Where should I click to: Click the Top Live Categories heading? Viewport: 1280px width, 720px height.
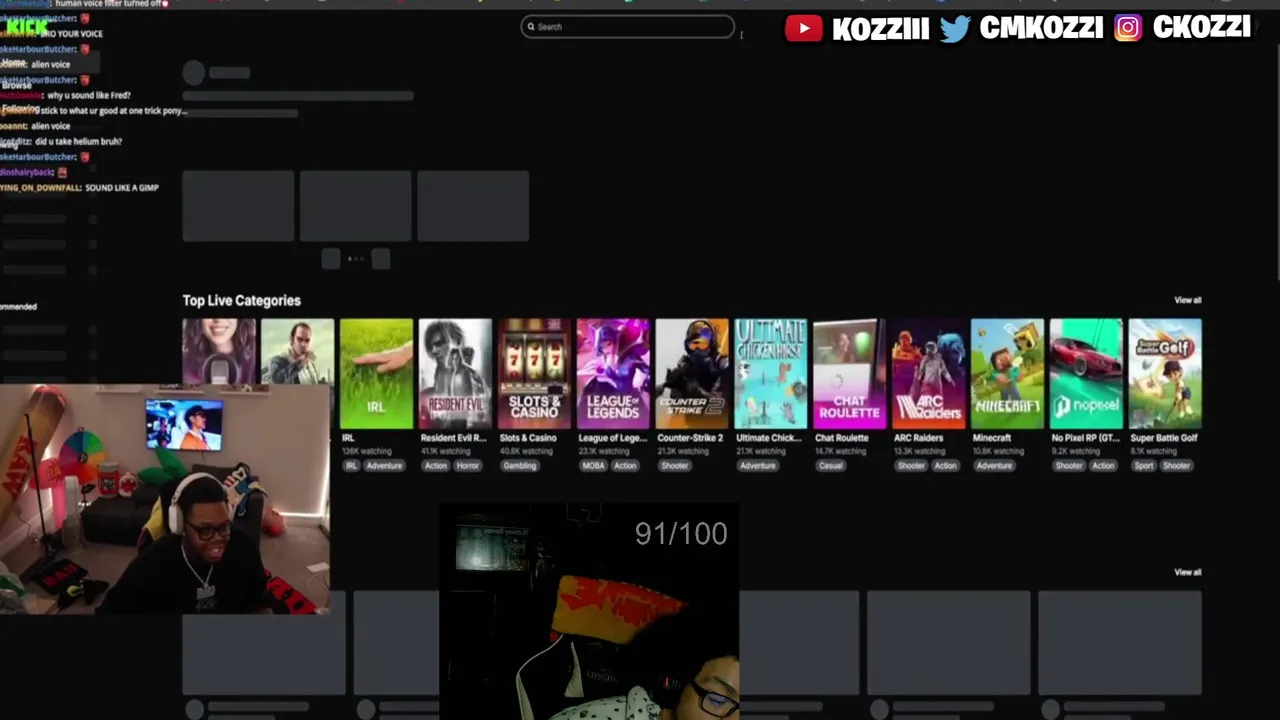[241, 300]
